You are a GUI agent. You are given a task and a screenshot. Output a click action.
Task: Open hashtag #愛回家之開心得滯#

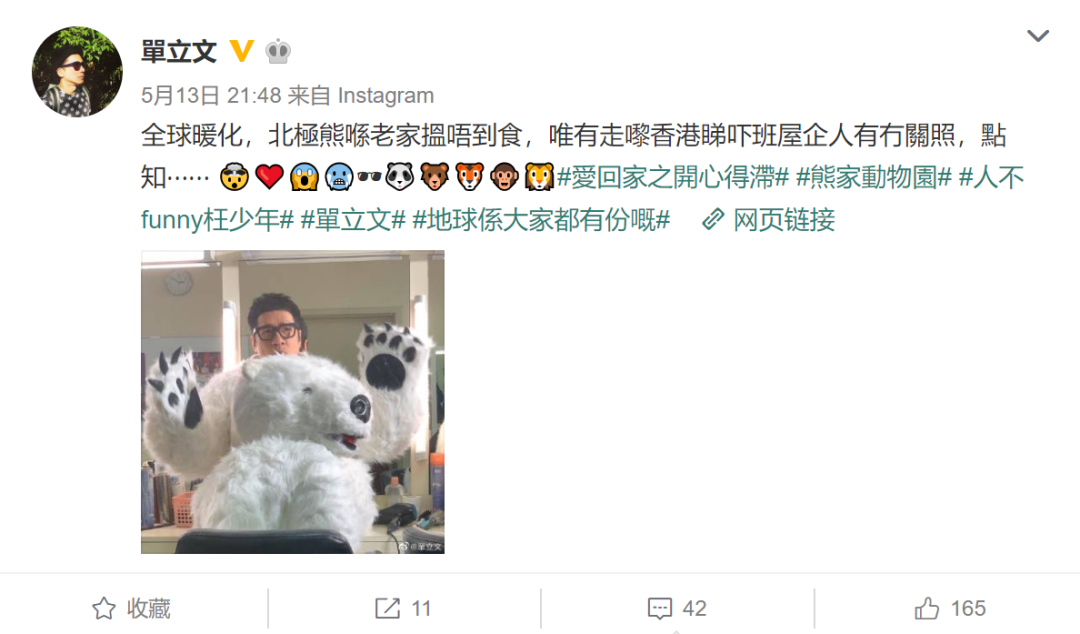pos(672,178)
